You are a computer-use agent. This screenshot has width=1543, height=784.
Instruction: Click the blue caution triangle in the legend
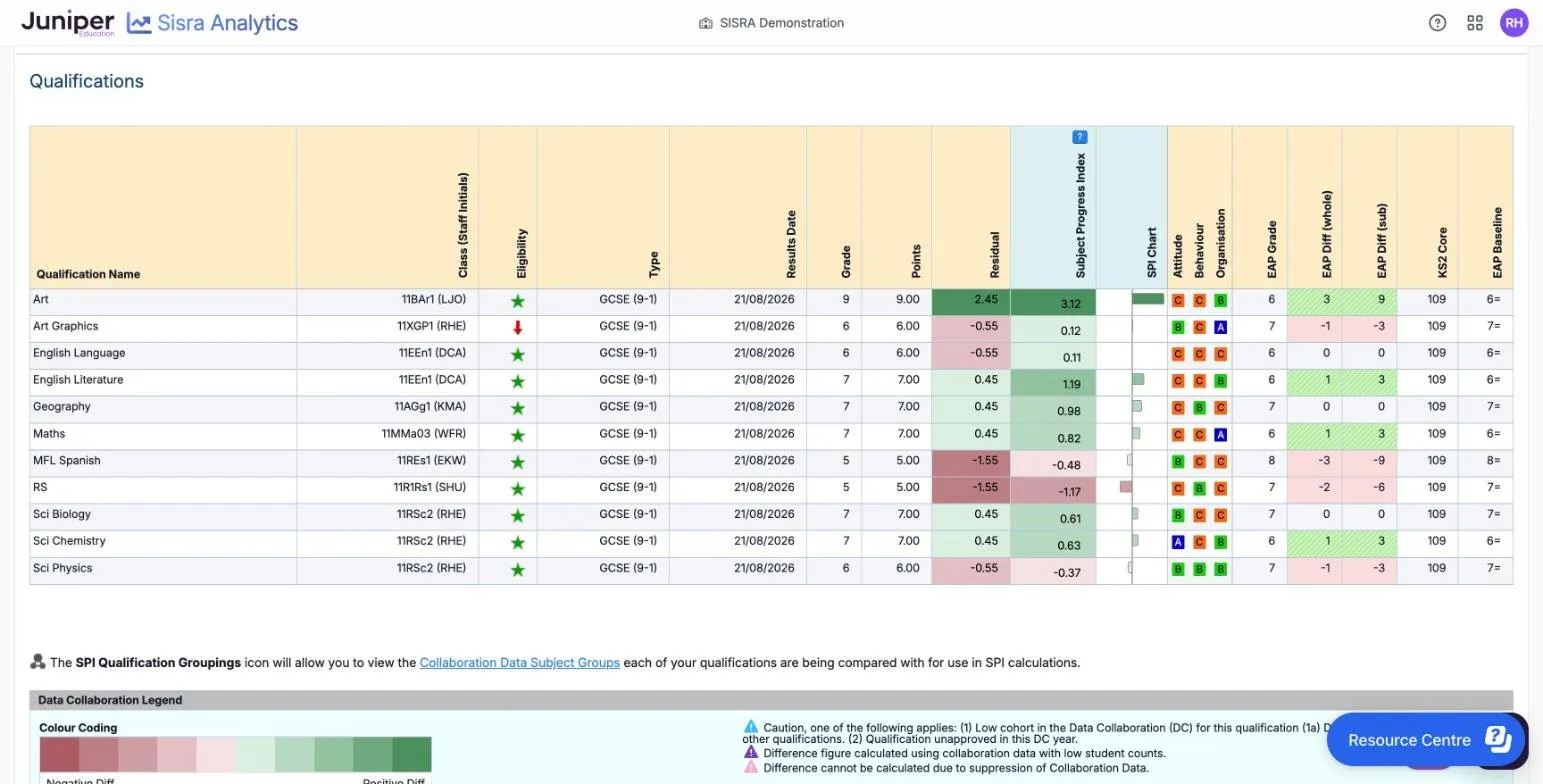click(x=751, y=727)
